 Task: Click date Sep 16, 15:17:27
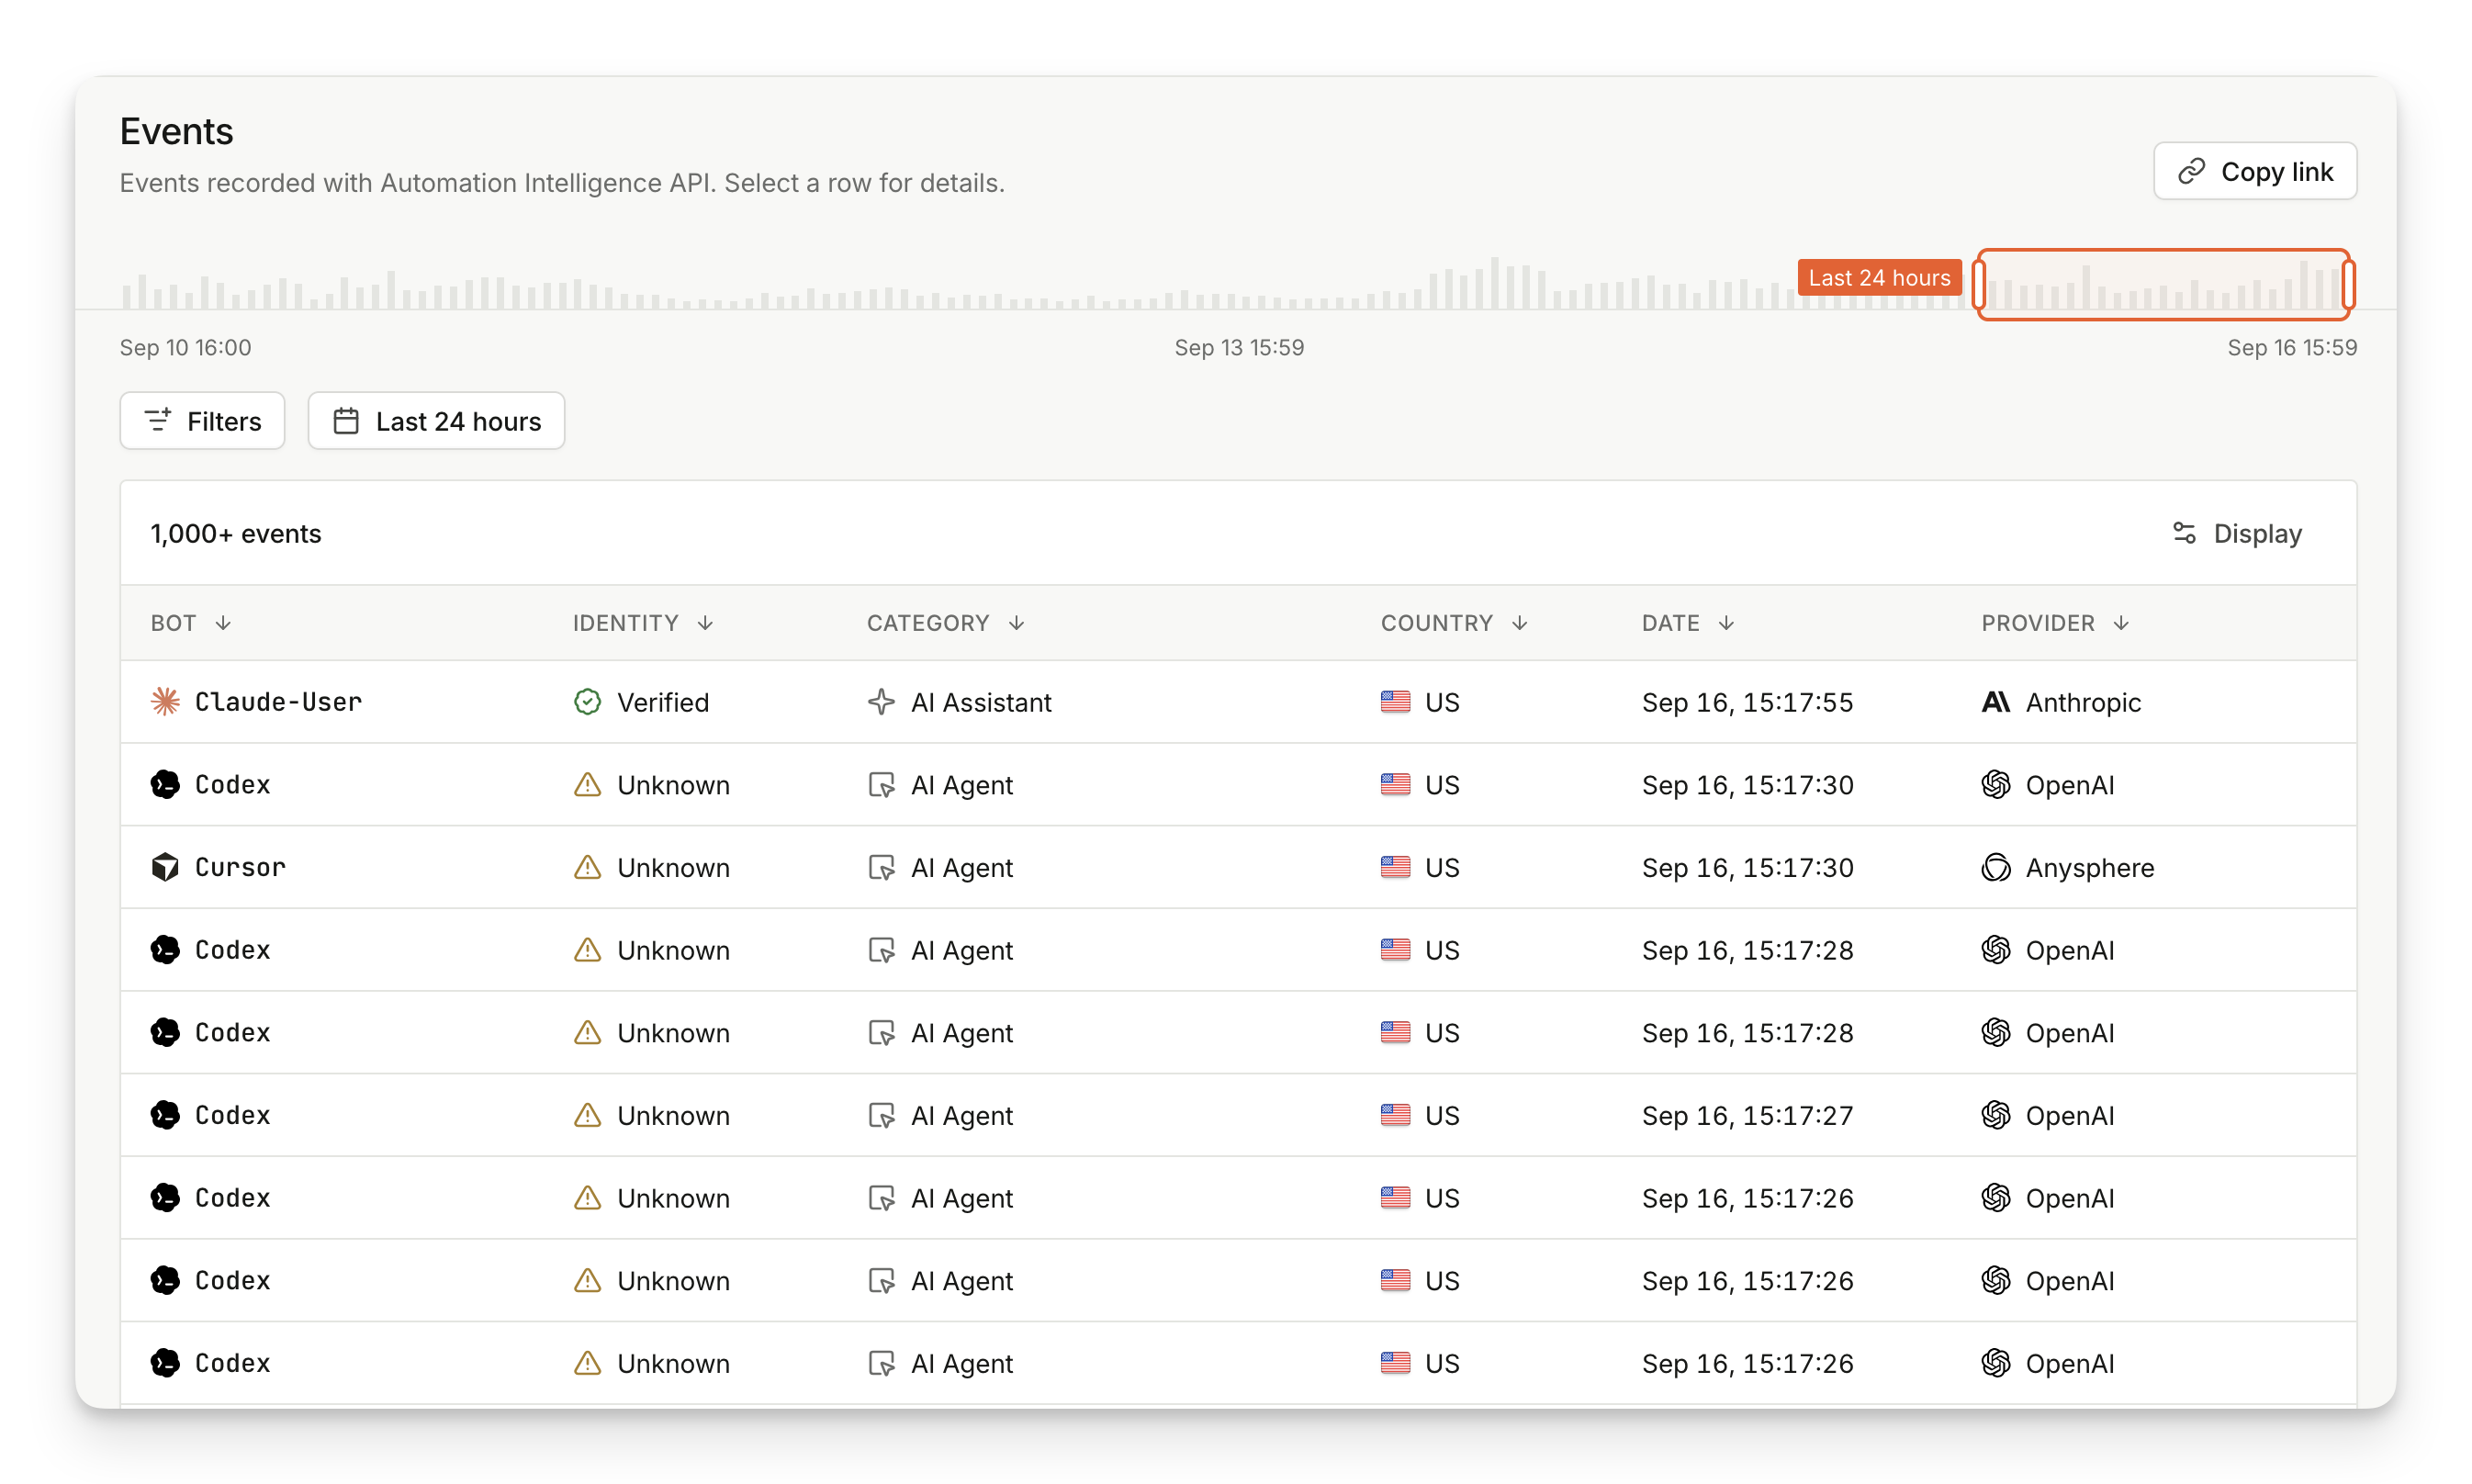coord(1747,1115)
